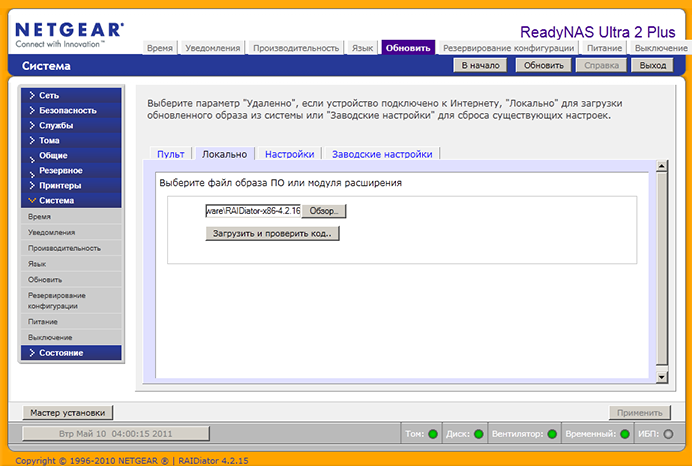Open the Производительность top tab

click(x=296, y=48)
